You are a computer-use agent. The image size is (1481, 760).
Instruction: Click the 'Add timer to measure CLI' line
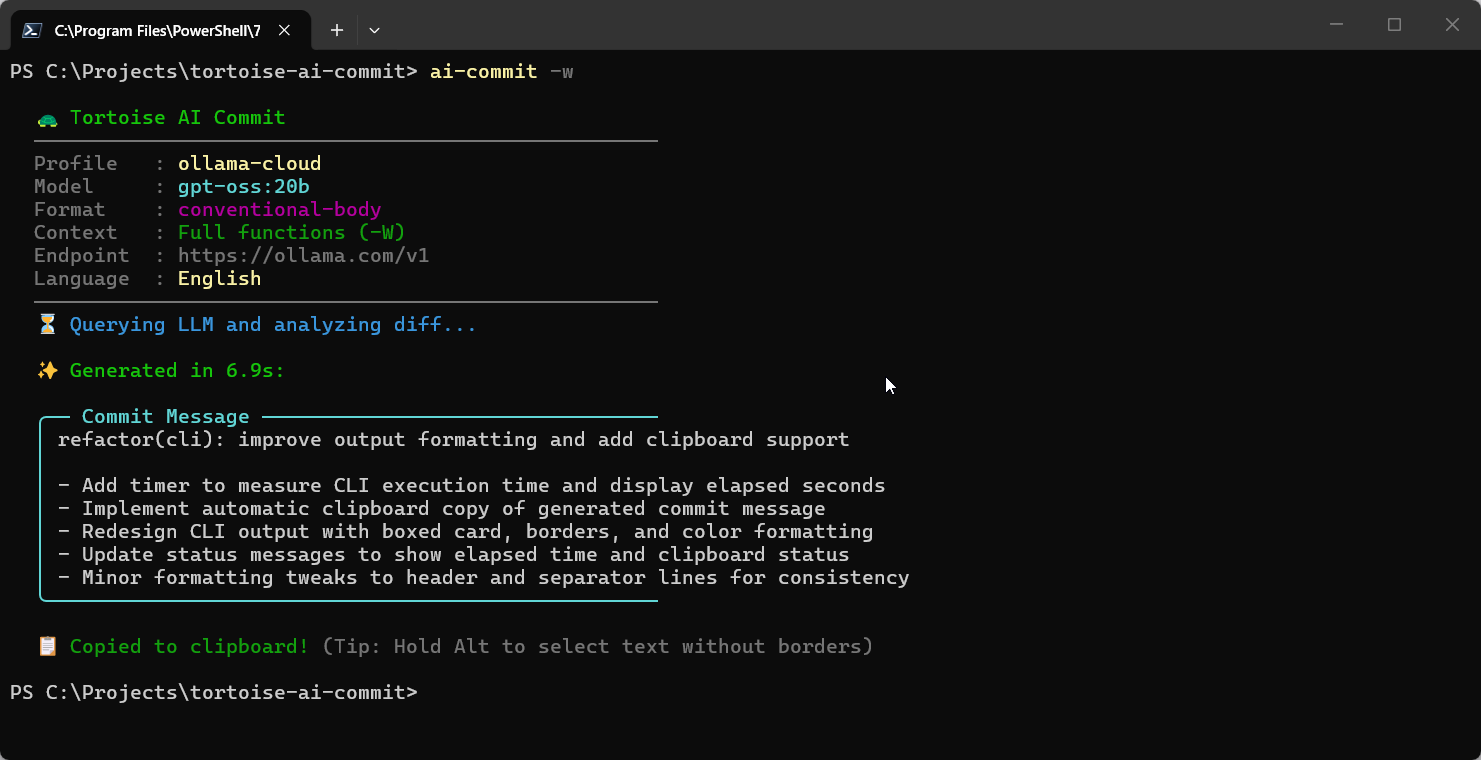pos(472,486)
